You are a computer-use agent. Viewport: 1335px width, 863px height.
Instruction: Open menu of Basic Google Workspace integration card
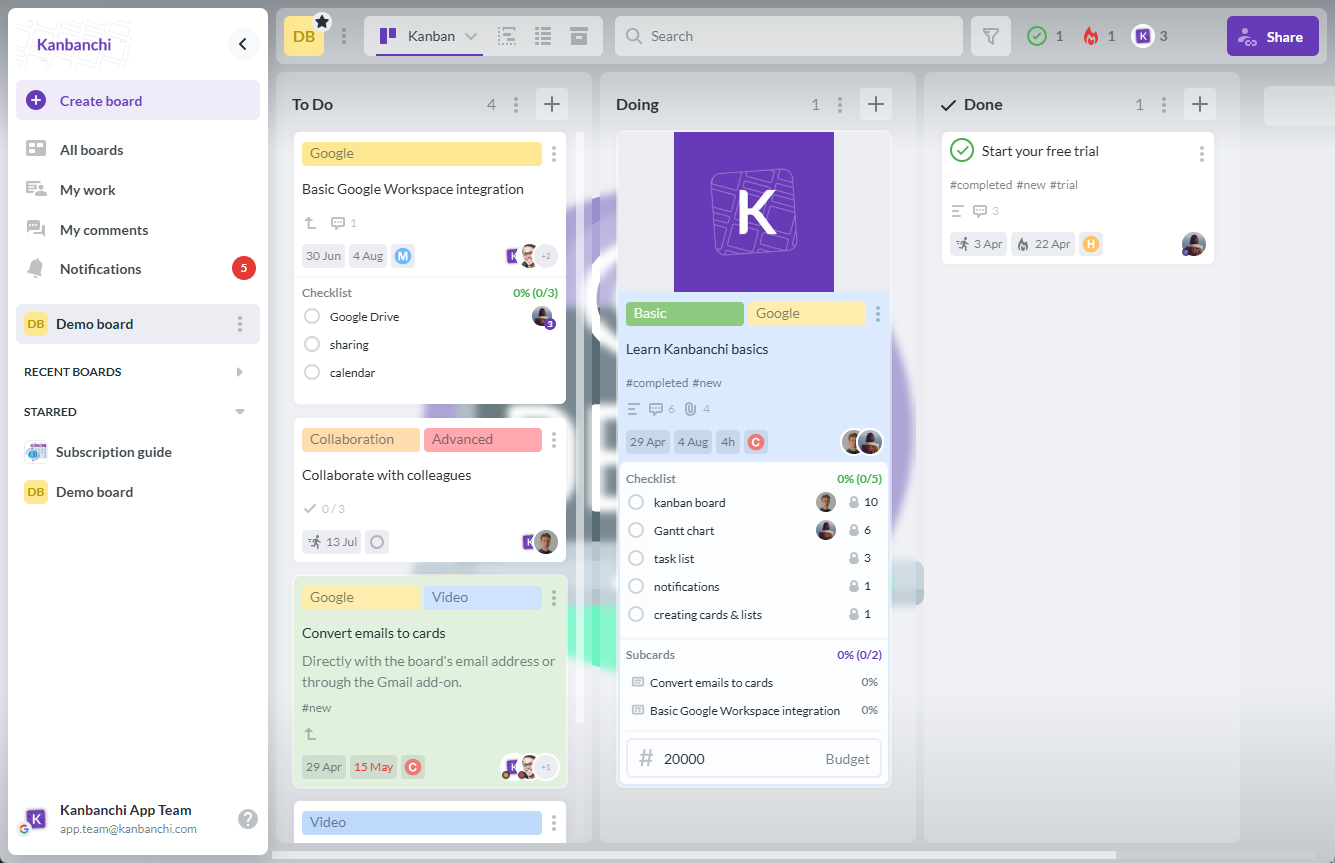click(554, 154)
